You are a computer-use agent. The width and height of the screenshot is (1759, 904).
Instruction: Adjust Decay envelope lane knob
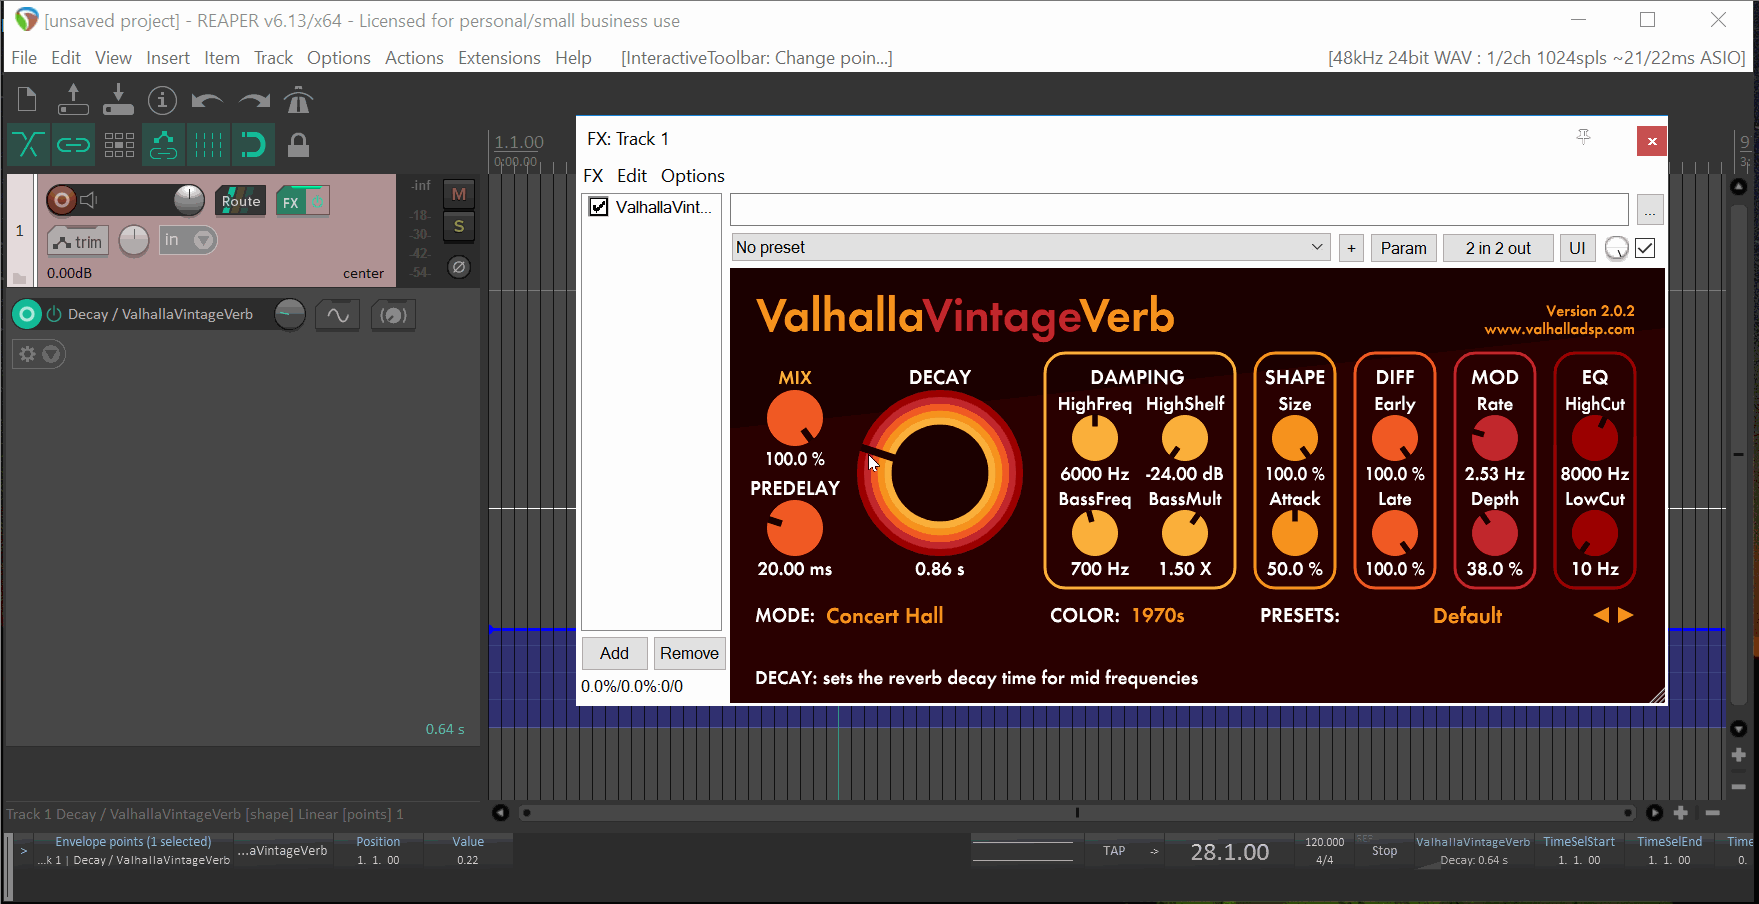(289, 314)
